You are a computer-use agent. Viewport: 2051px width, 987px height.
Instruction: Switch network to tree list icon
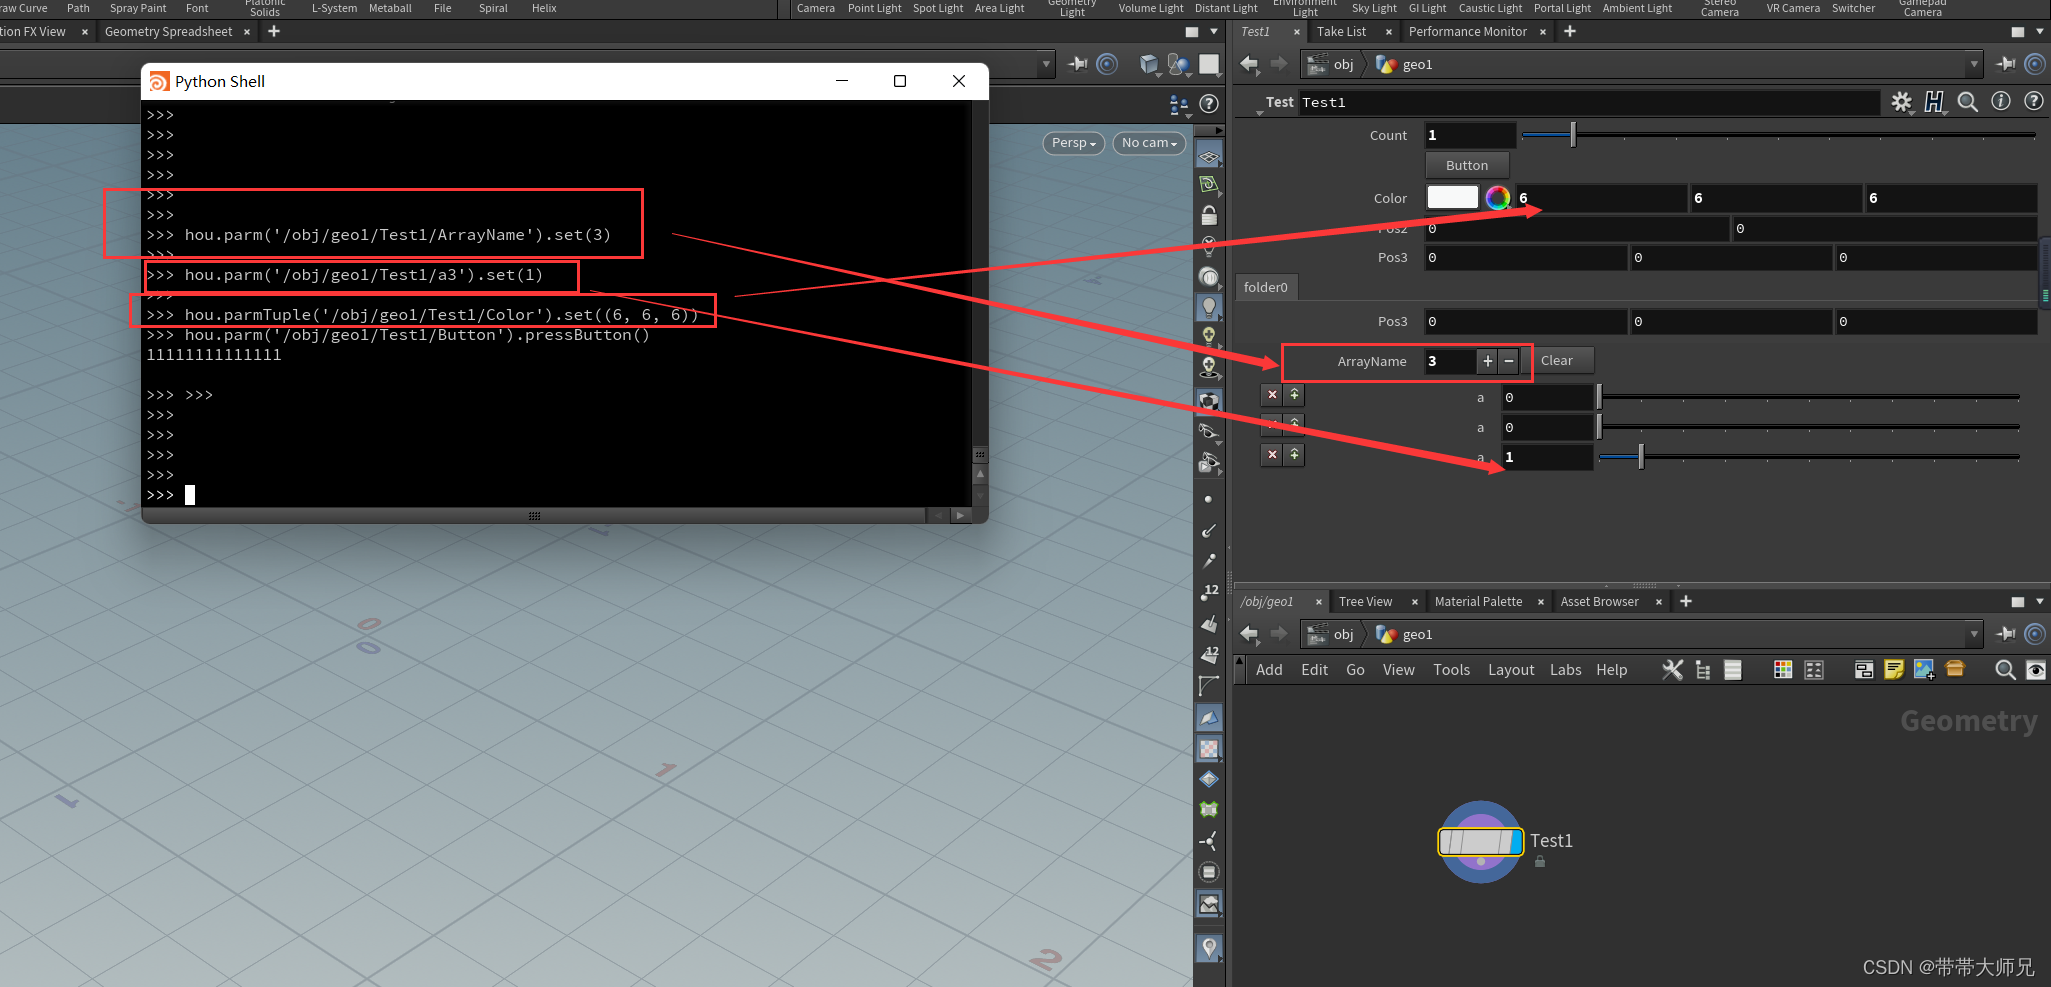1703,670
